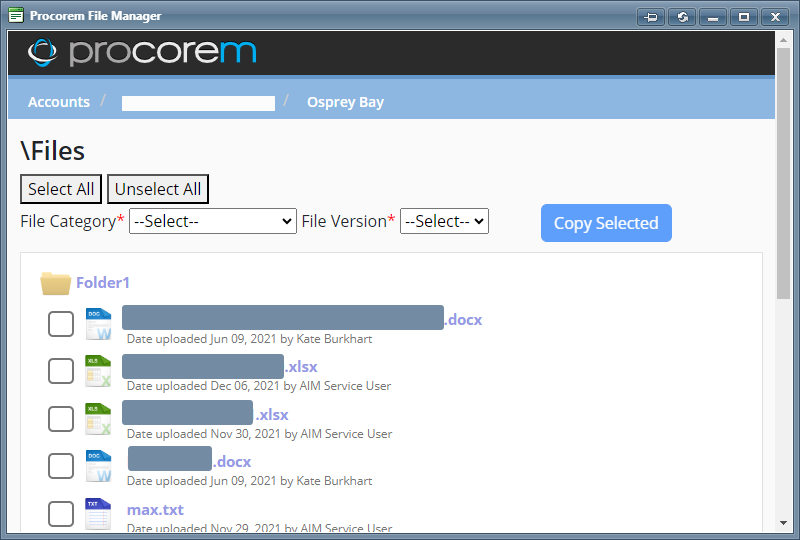Click Excel icon of xlsx uploaded Dec 06, 2021
This screenshot has height=540, width=800.
pos(98,371)
